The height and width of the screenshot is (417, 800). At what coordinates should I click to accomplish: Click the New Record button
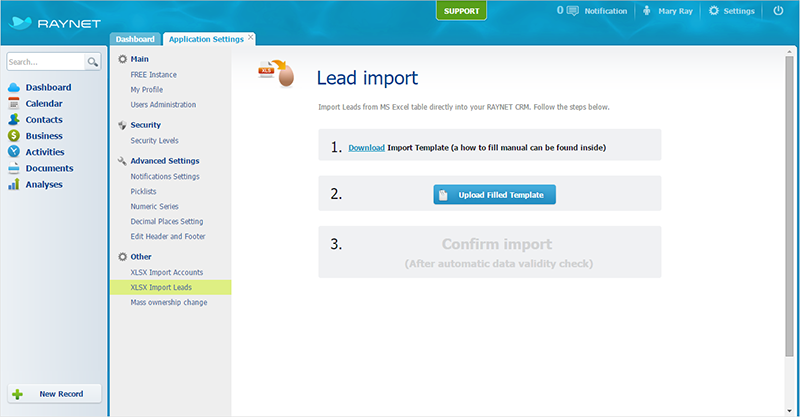[54, 394]
